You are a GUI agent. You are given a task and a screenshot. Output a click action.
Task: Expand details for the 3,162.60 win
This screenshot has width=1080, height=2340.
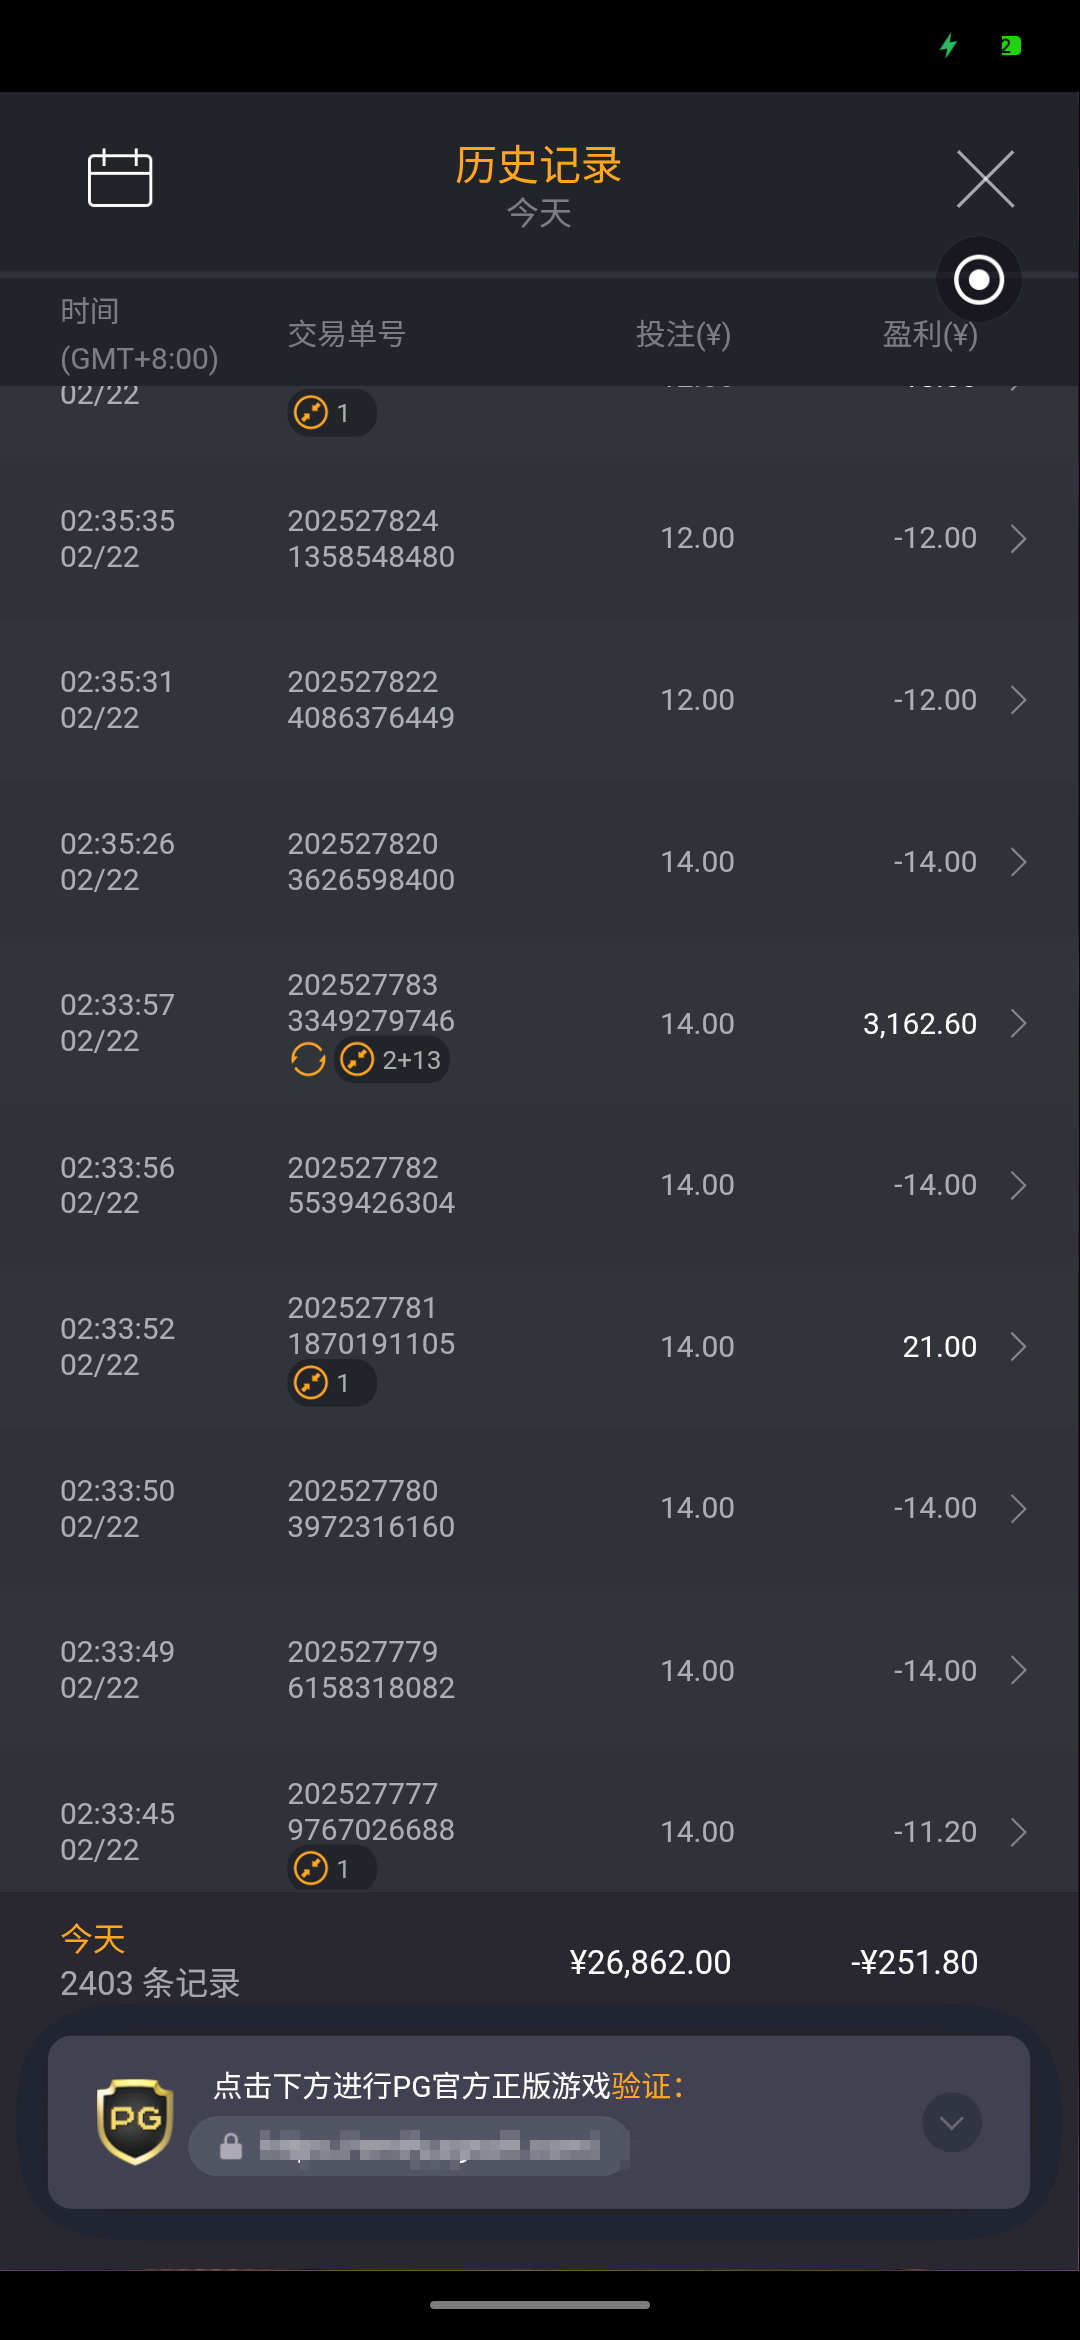pyautogui.click(x=1018, y=1024)
